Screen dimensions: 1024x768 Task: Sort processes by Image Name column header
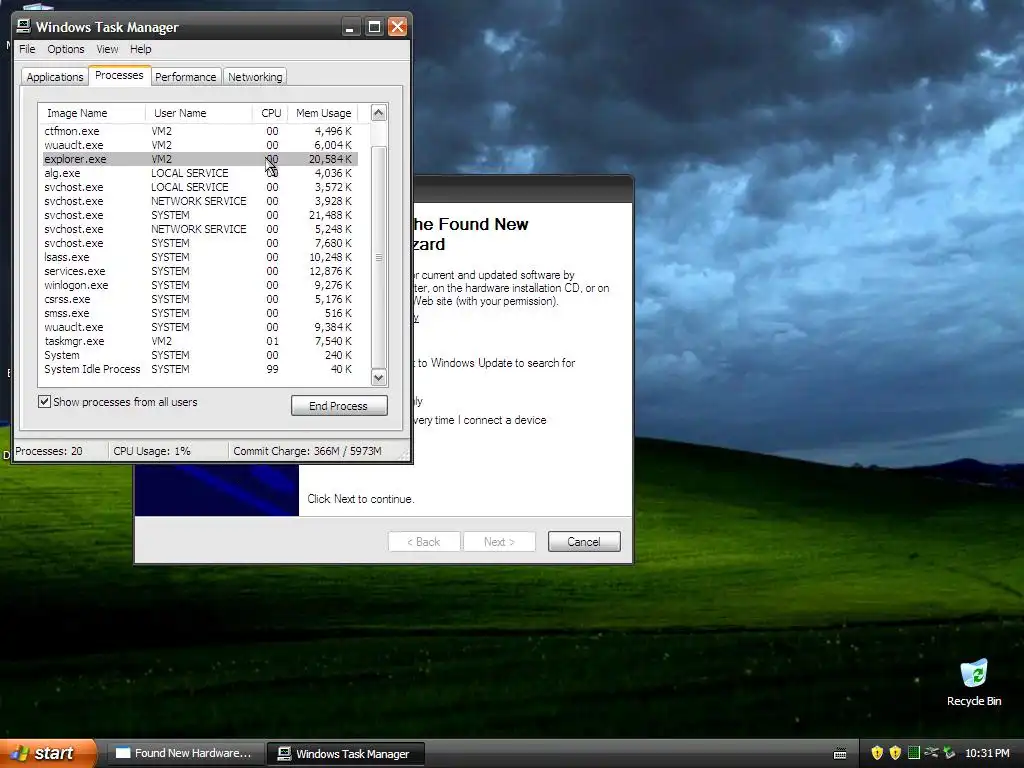(91, 113)
